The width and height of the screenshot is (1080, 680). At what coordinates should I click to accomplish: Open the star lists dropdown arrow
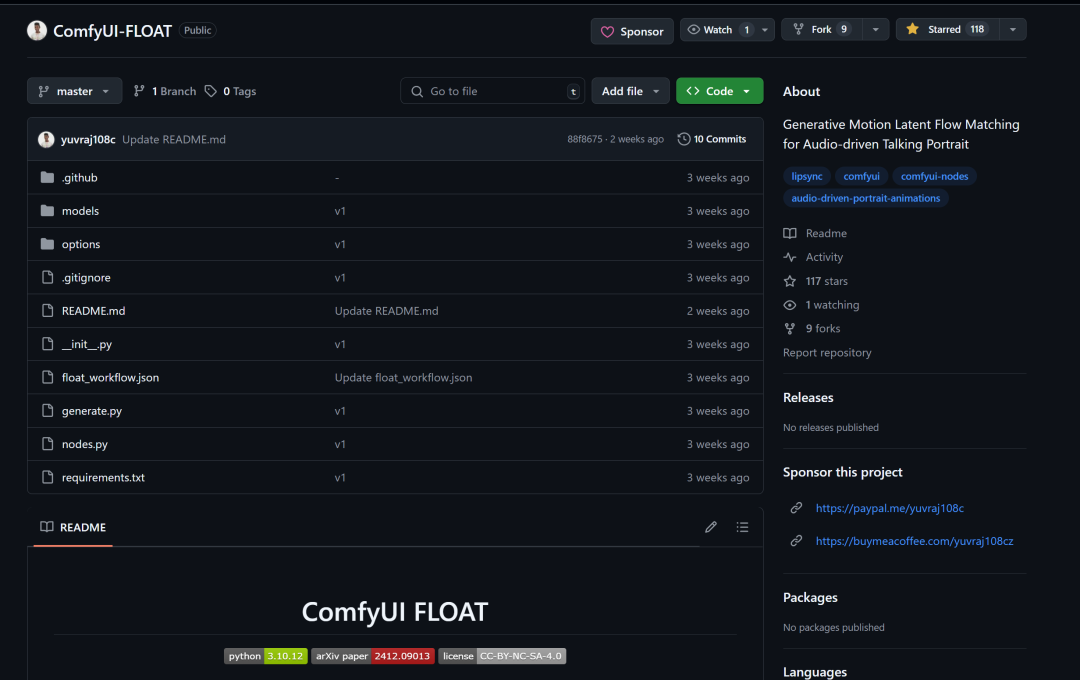click(x=1012, y=30)
